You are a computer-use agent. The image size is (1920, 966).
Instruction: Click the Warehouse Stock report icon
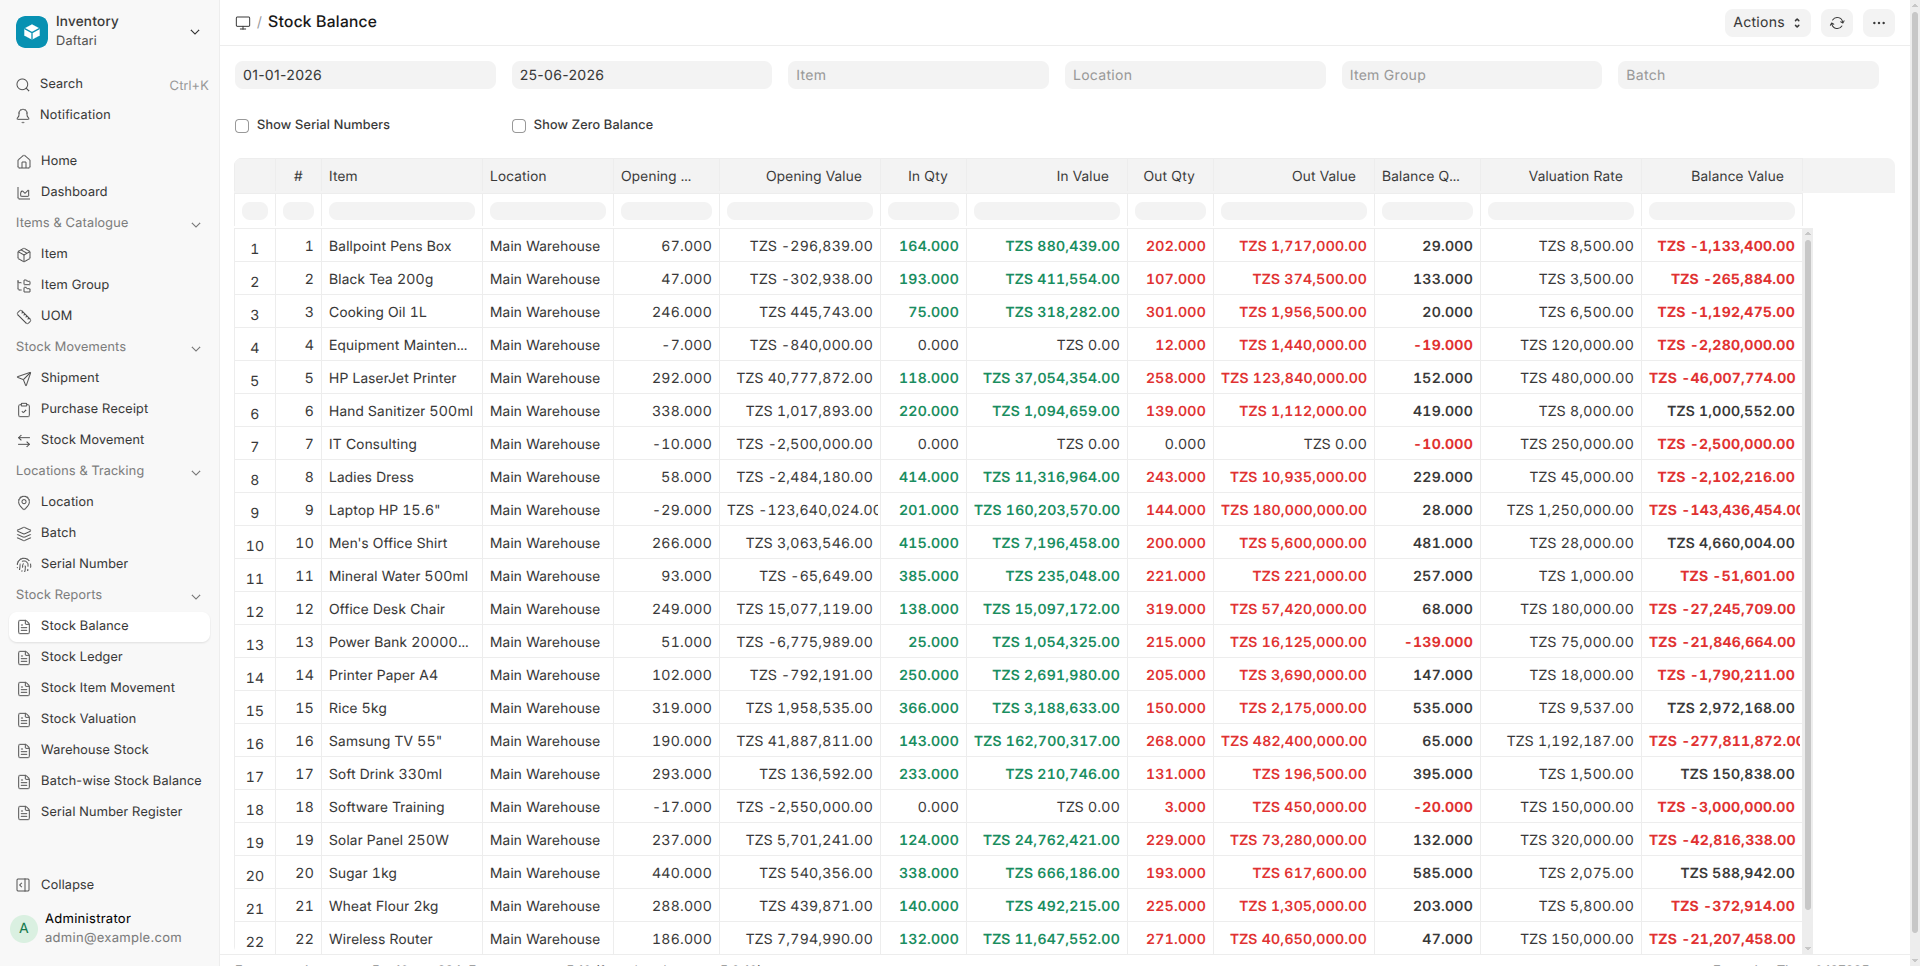(x=24, y=751)
